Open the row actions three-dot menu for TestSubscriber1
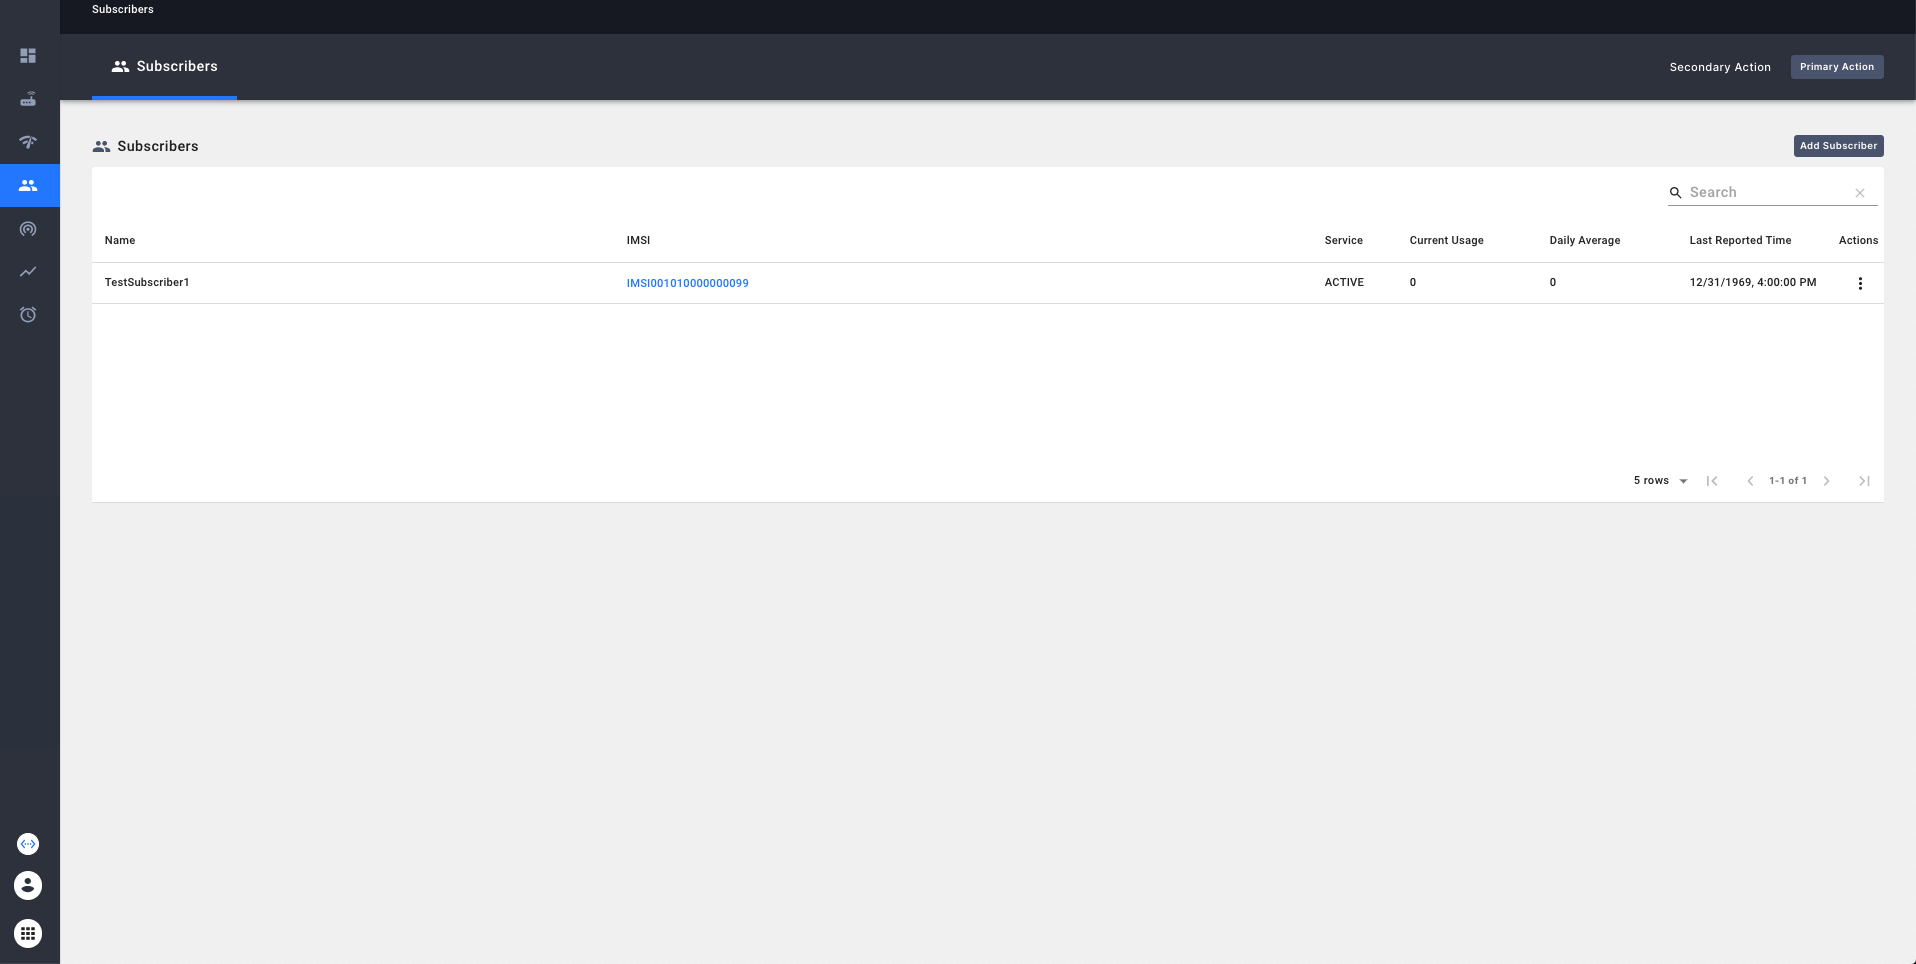The height and width of the screenshot is (964, 1916). 1860,283
